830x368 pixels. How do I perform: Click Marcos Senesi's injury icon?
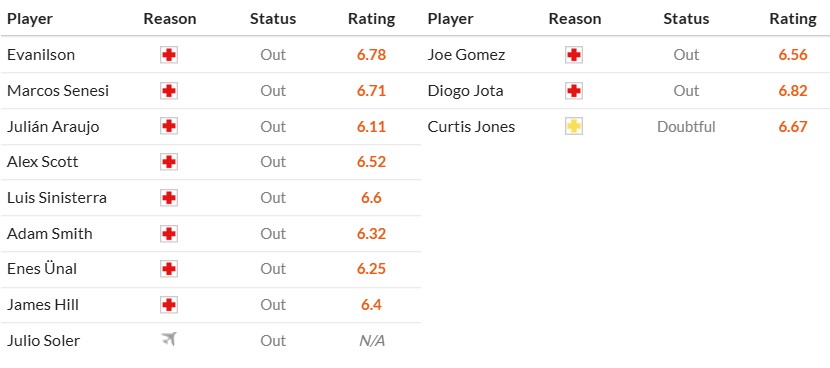click(169, 91)
